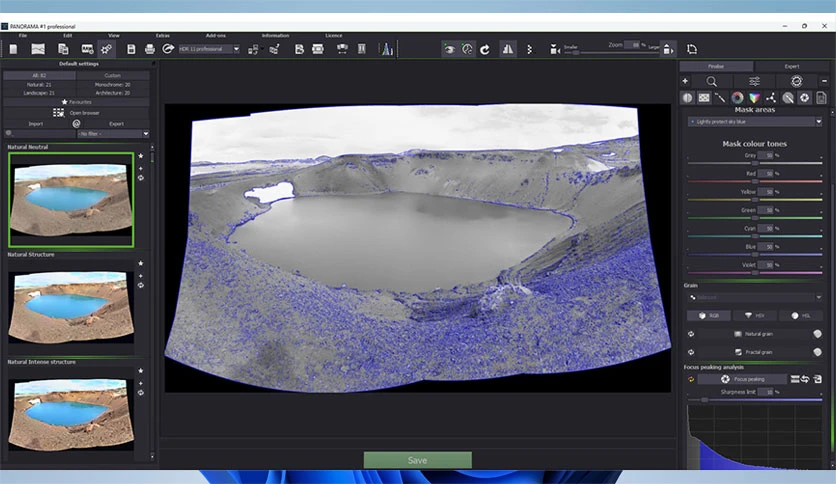This screenshot has height=484, width=836.
Task: Click the printer icon in toolbar
Action: click(x=150, y=49)
